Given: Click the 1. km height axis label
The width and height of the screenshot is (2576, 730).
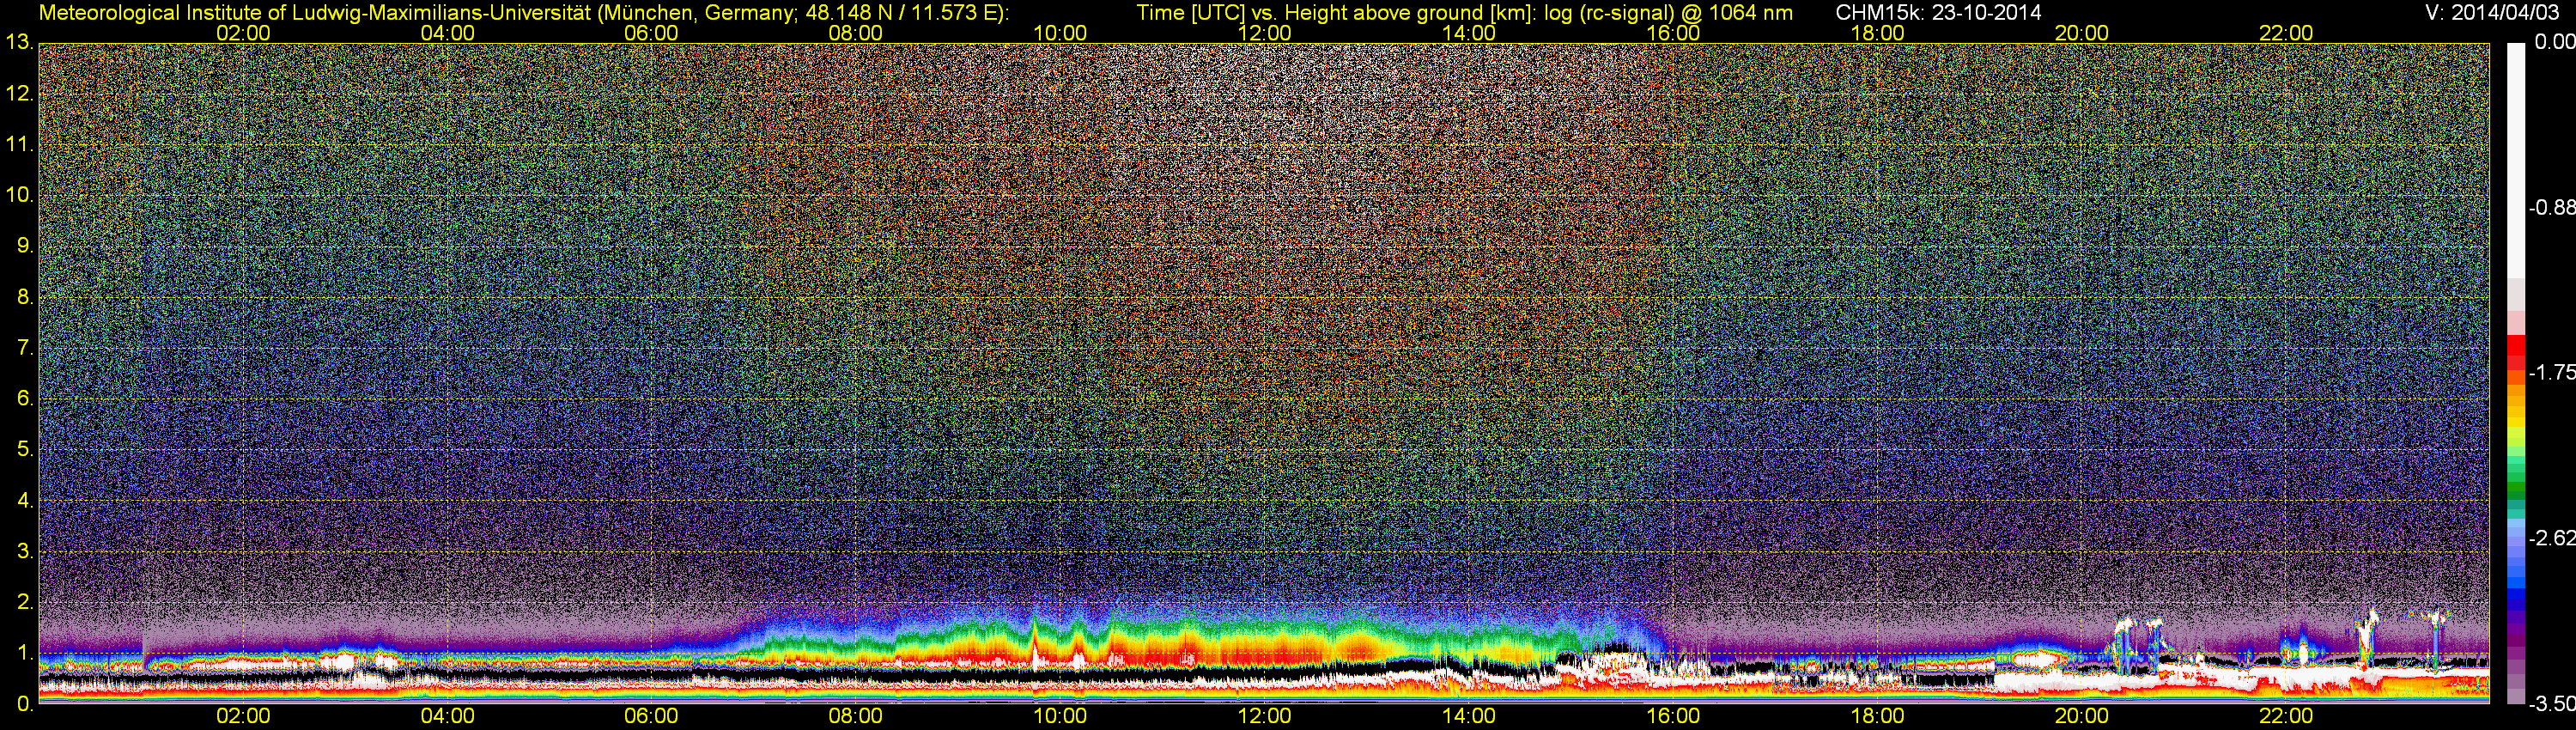Looking at the screenshot, I should pos(25,653).
